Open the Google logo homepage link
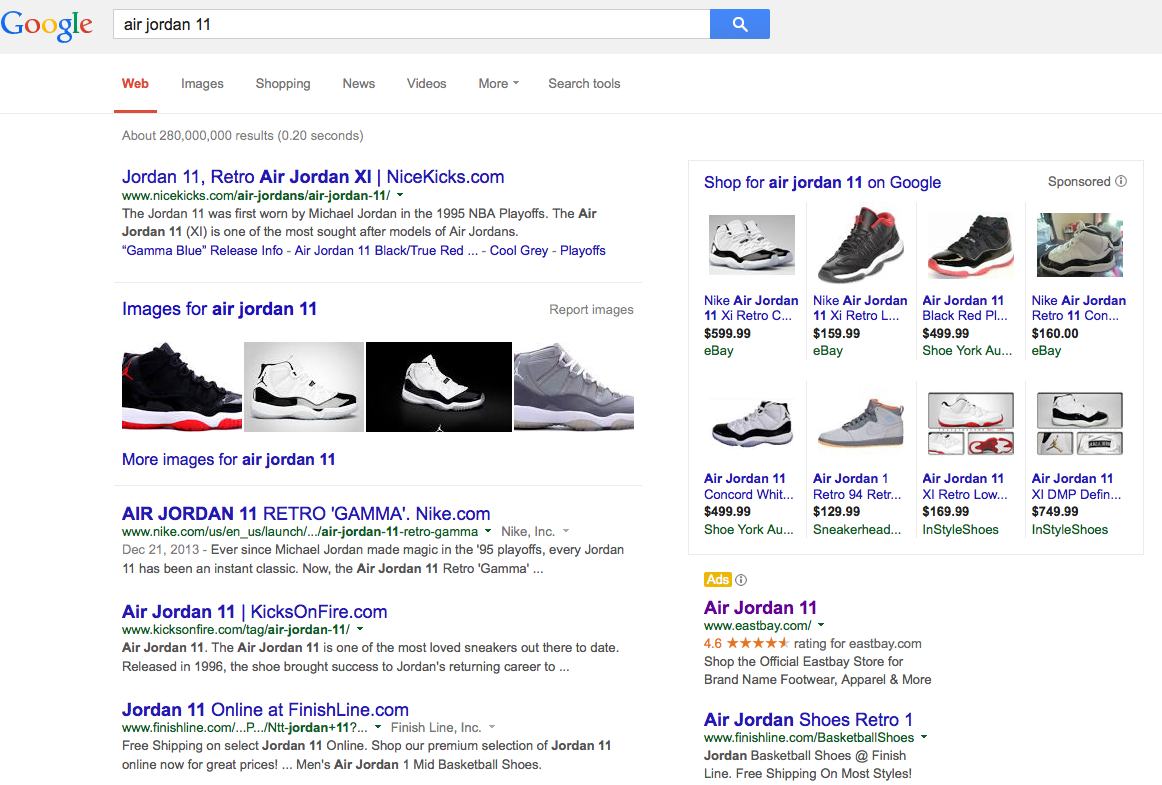This screenshot has height=785, width=1162. click(x=47, y=25)
